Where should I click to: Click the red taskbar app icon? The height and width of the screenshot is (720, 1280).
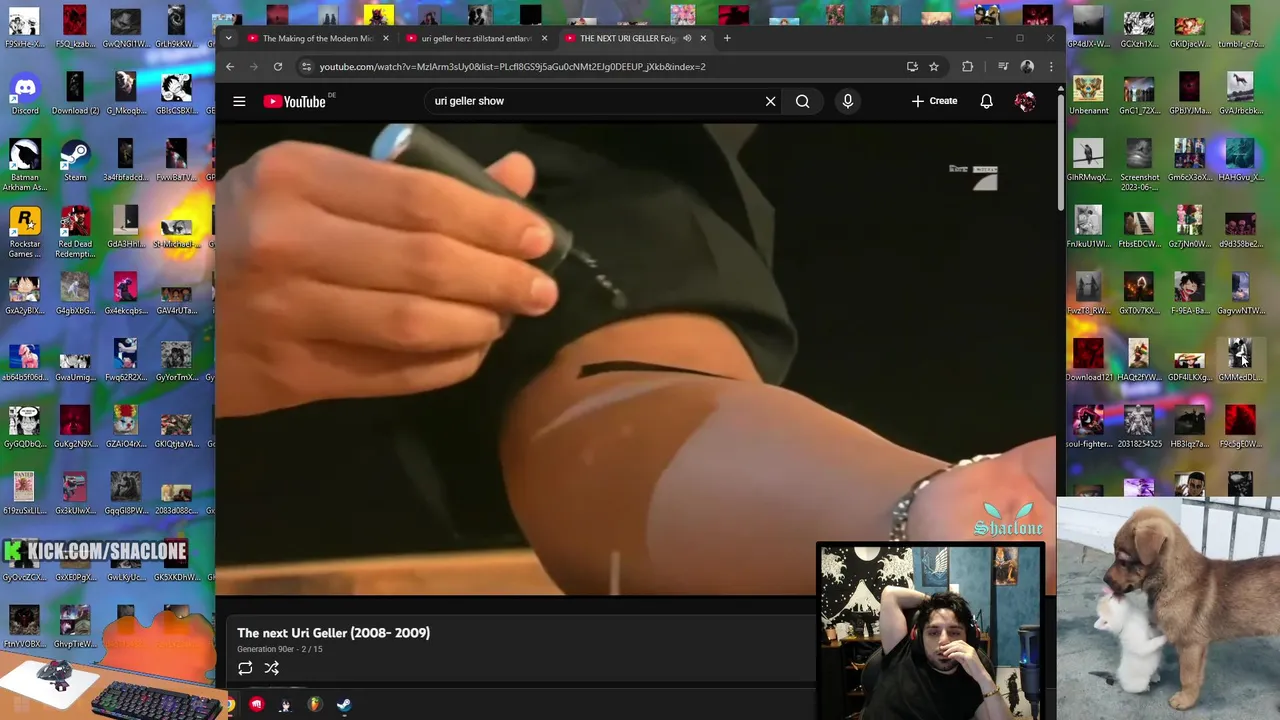256,705
